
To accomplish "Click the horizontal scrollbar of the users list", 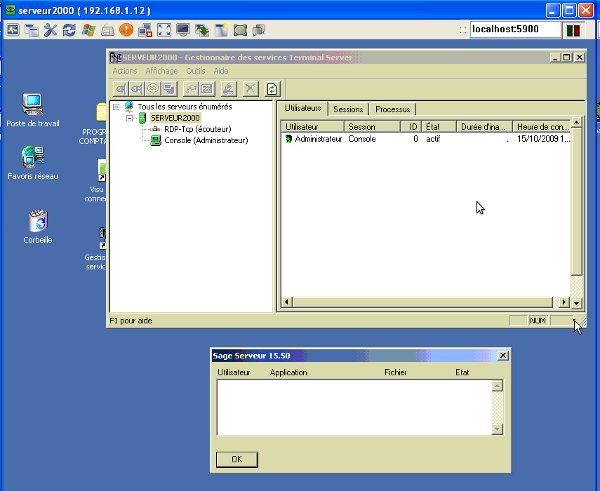I will 420,302.
